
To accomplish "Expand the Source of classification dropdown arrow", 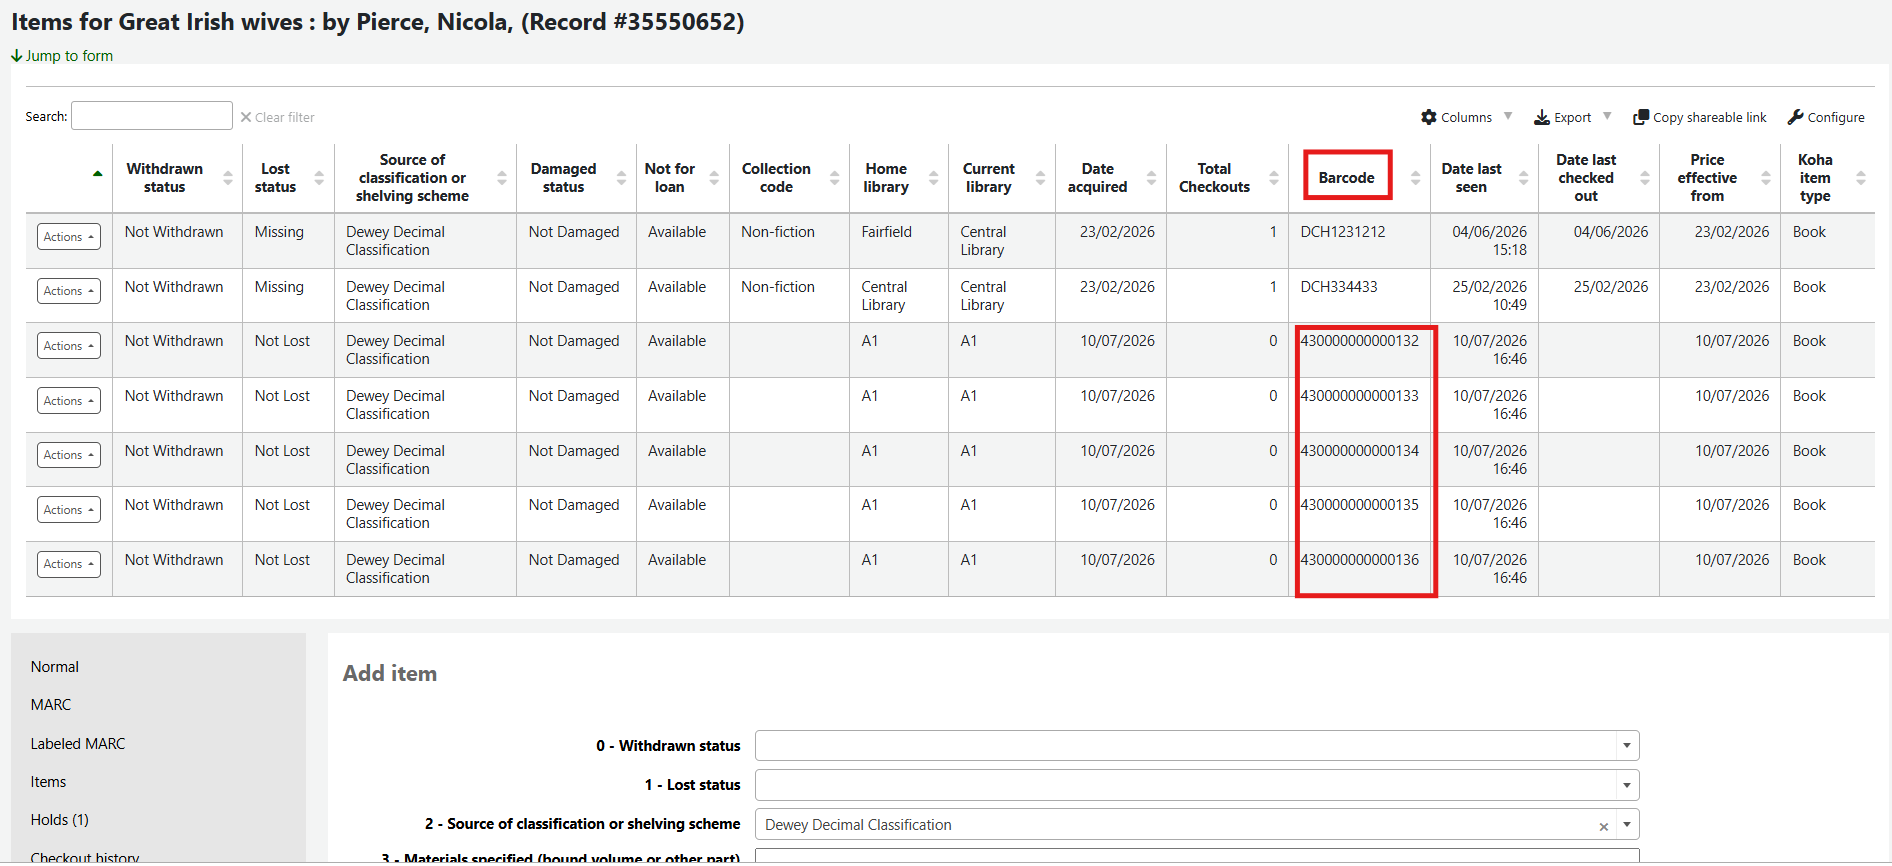I will (x=1627, y=825).
